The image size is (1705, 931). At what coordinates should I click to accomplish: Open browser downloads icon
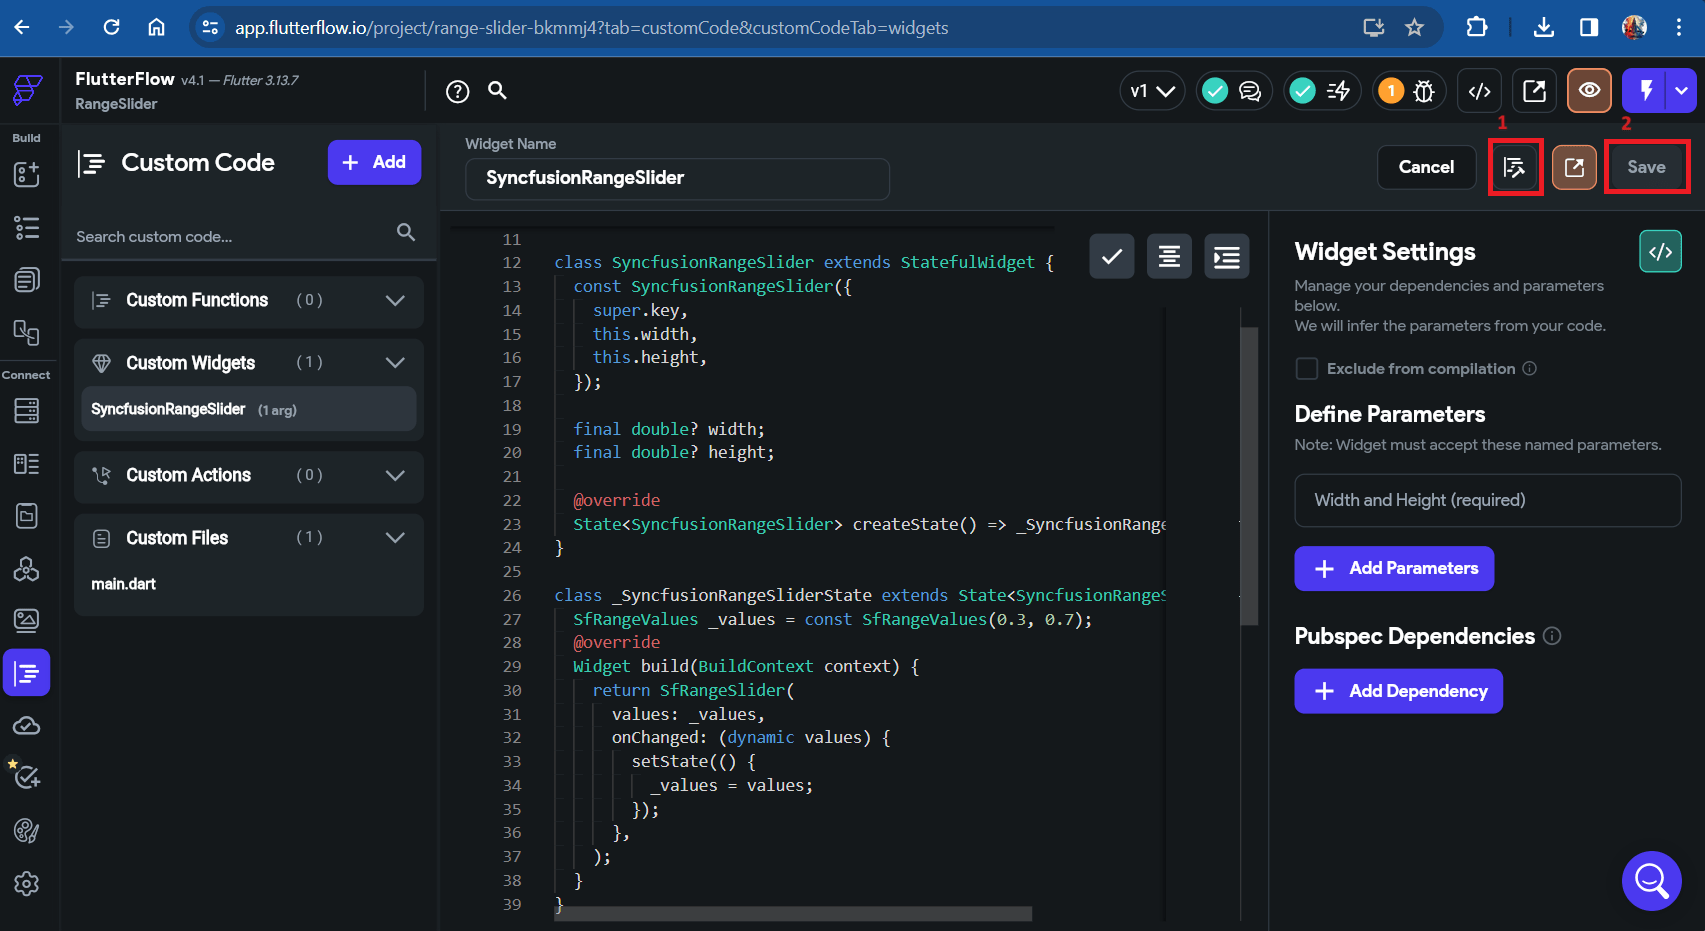point(1544,27)
